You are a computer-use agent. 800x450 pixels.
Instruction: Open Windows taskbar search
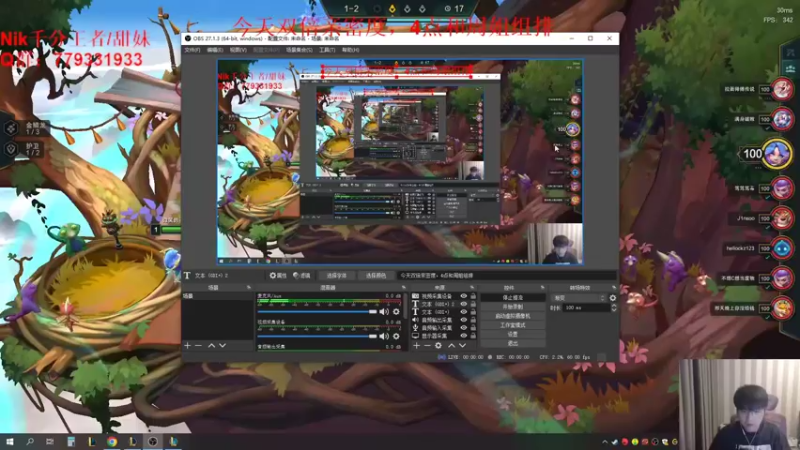30,442
